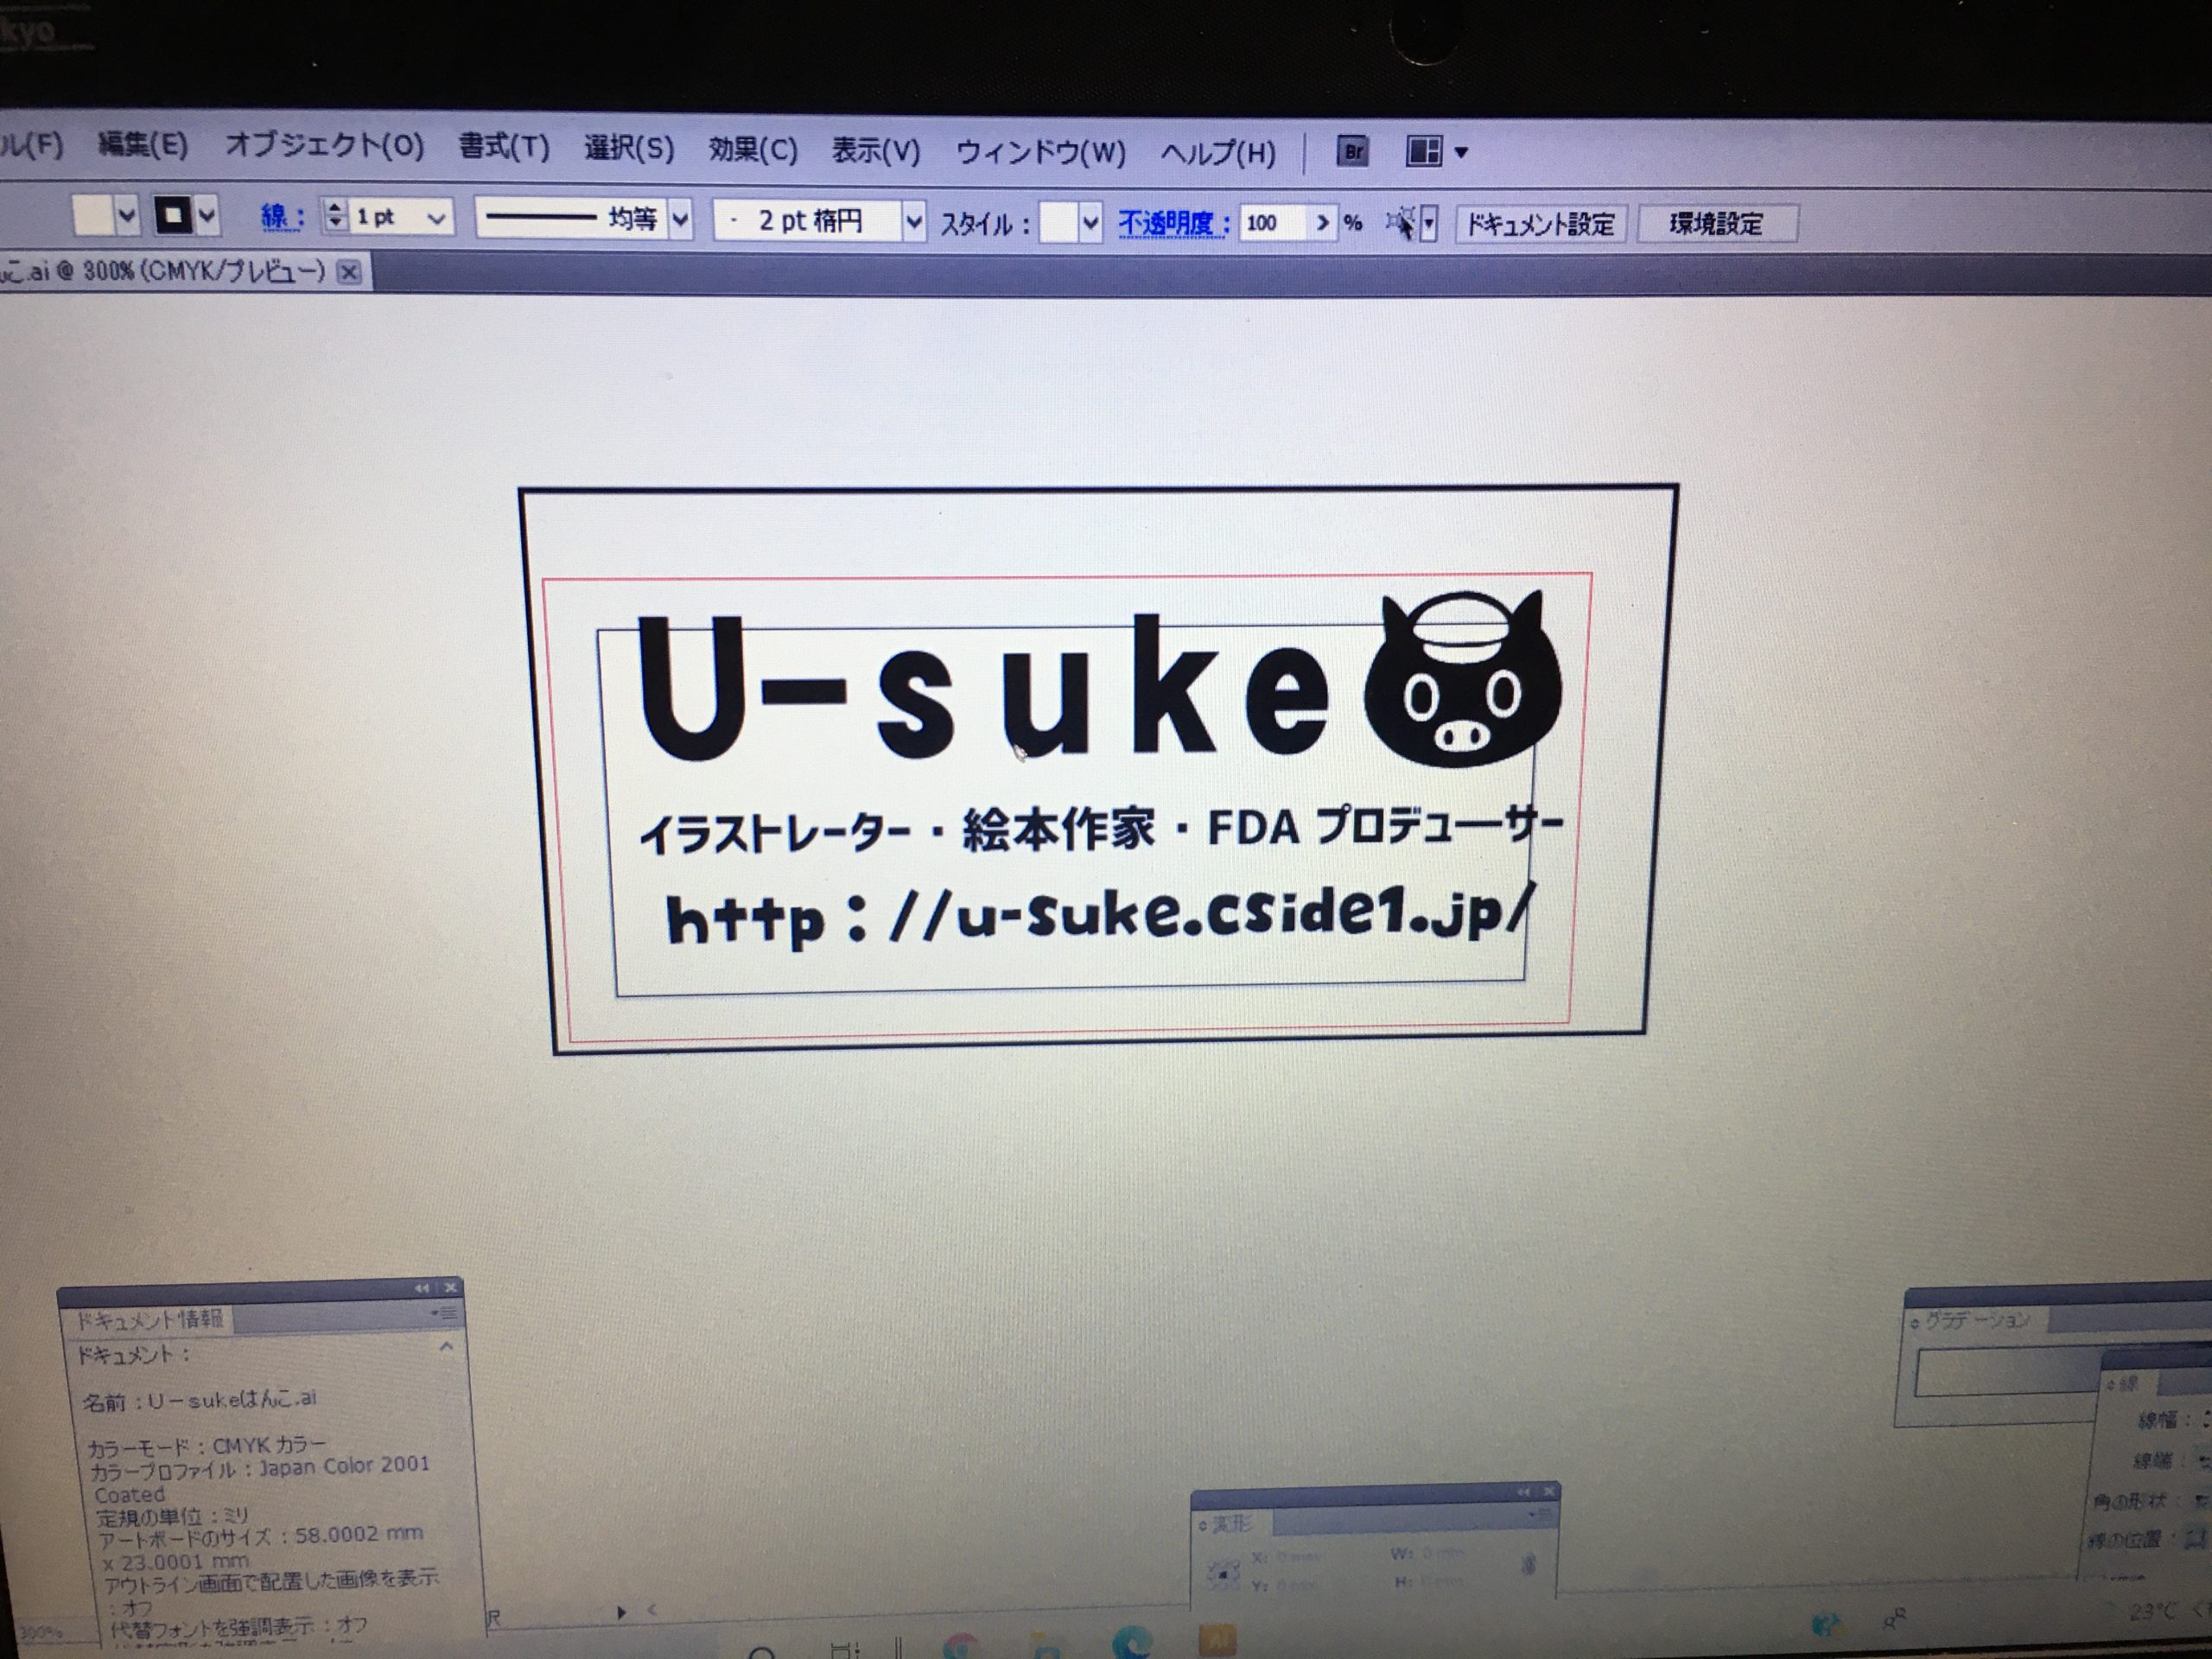The image size is (2212, 1659).
Task: Click the pig face logo on artboard
Action: (x=1461, y=678)
